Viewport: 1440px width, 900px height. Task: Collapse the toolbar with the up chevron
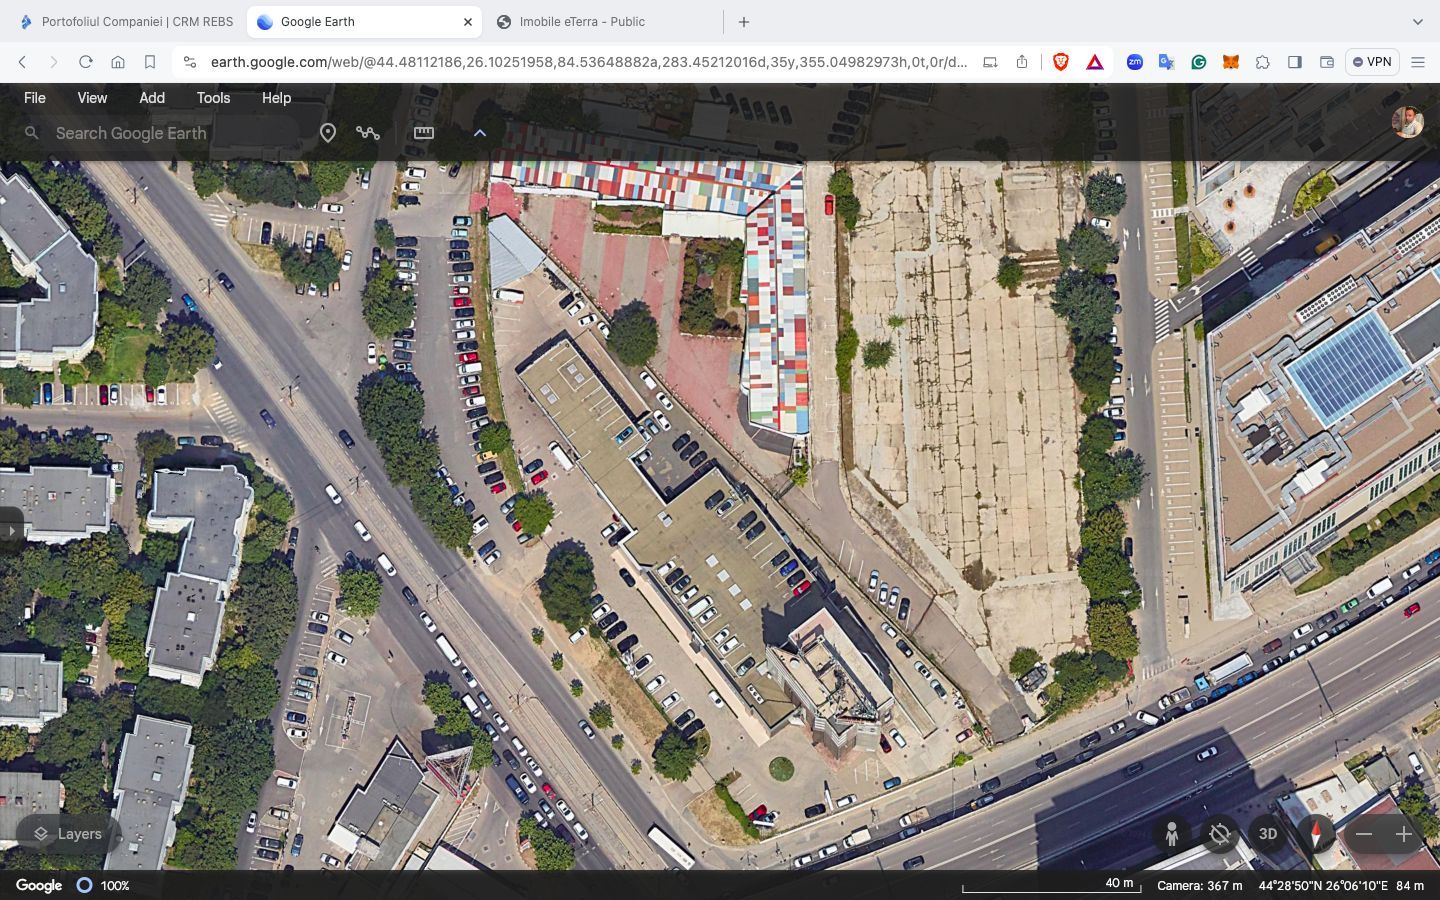pos(480,133)
